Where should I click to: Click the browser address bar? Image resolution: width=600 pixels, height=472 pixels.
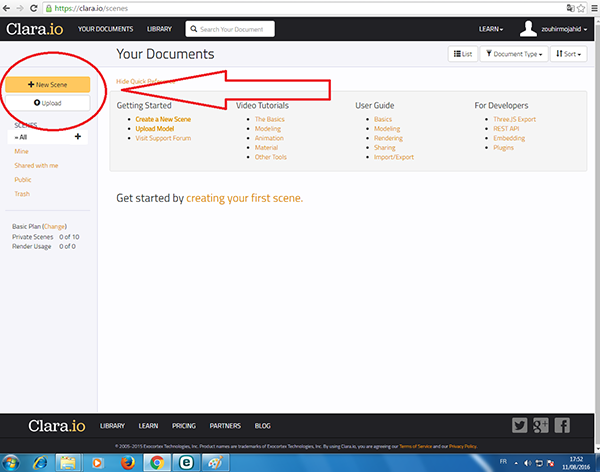pyautogui.click(x=306, y=8)
